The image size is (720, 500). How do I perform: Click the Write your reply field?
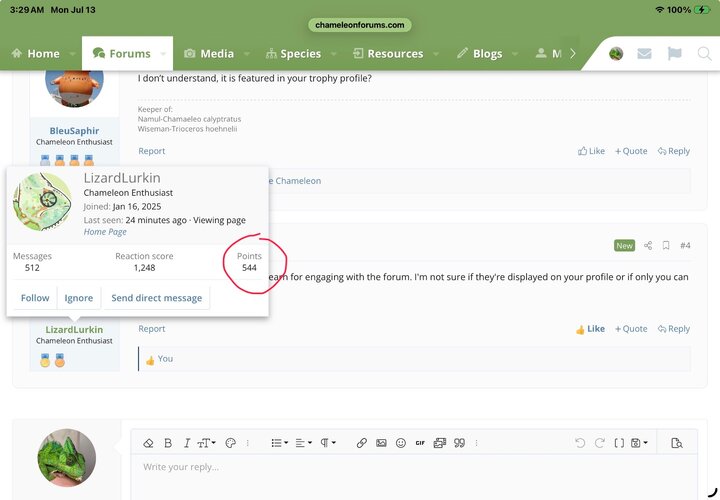(x=414, y=477)
